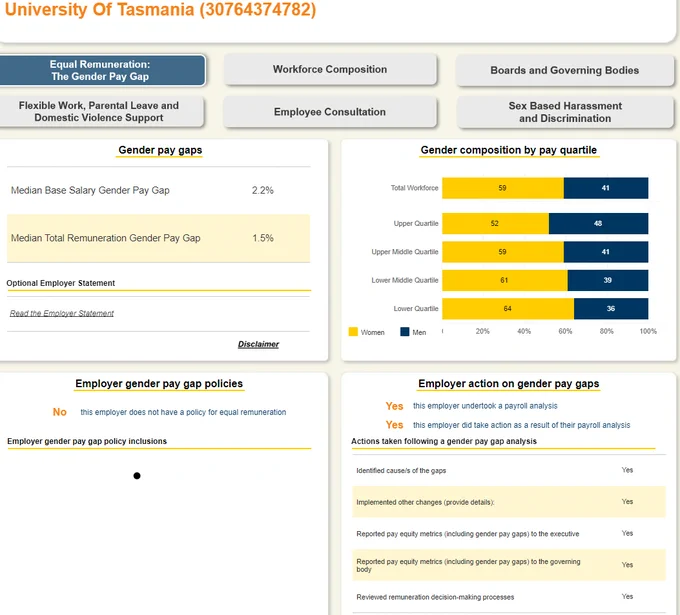The height and width of the screenshot is (615, 680).
Task: Go to Employee Consultation tab
Action: pyautogui.click(x=330, y=112)
